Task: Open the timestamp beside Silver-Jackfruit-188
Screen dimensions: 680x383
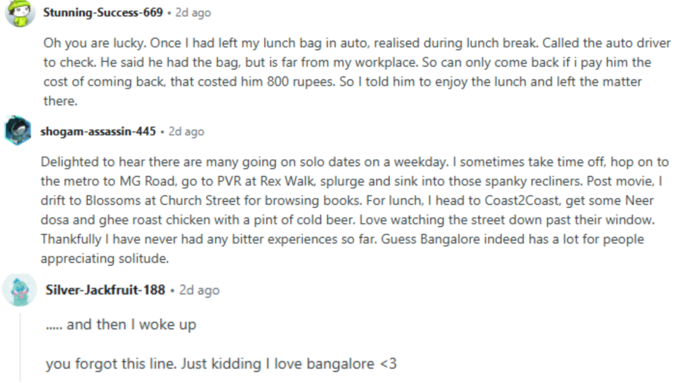Action: 199,290
